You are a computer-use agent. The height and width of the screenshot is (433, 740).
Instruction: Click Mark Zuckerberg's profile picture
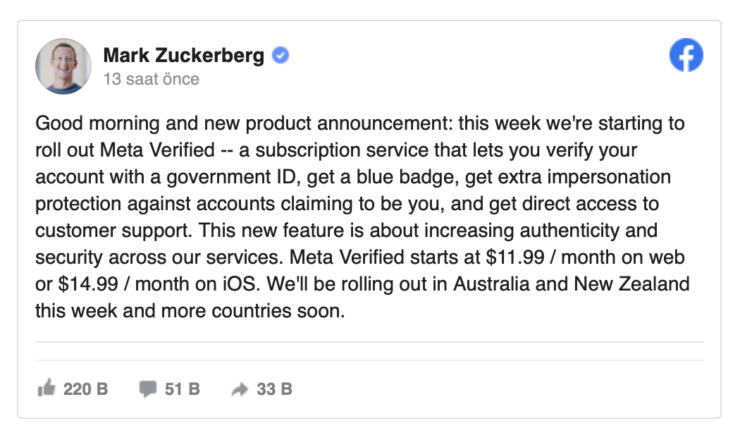pyautogui.click(x=63, y=66)
